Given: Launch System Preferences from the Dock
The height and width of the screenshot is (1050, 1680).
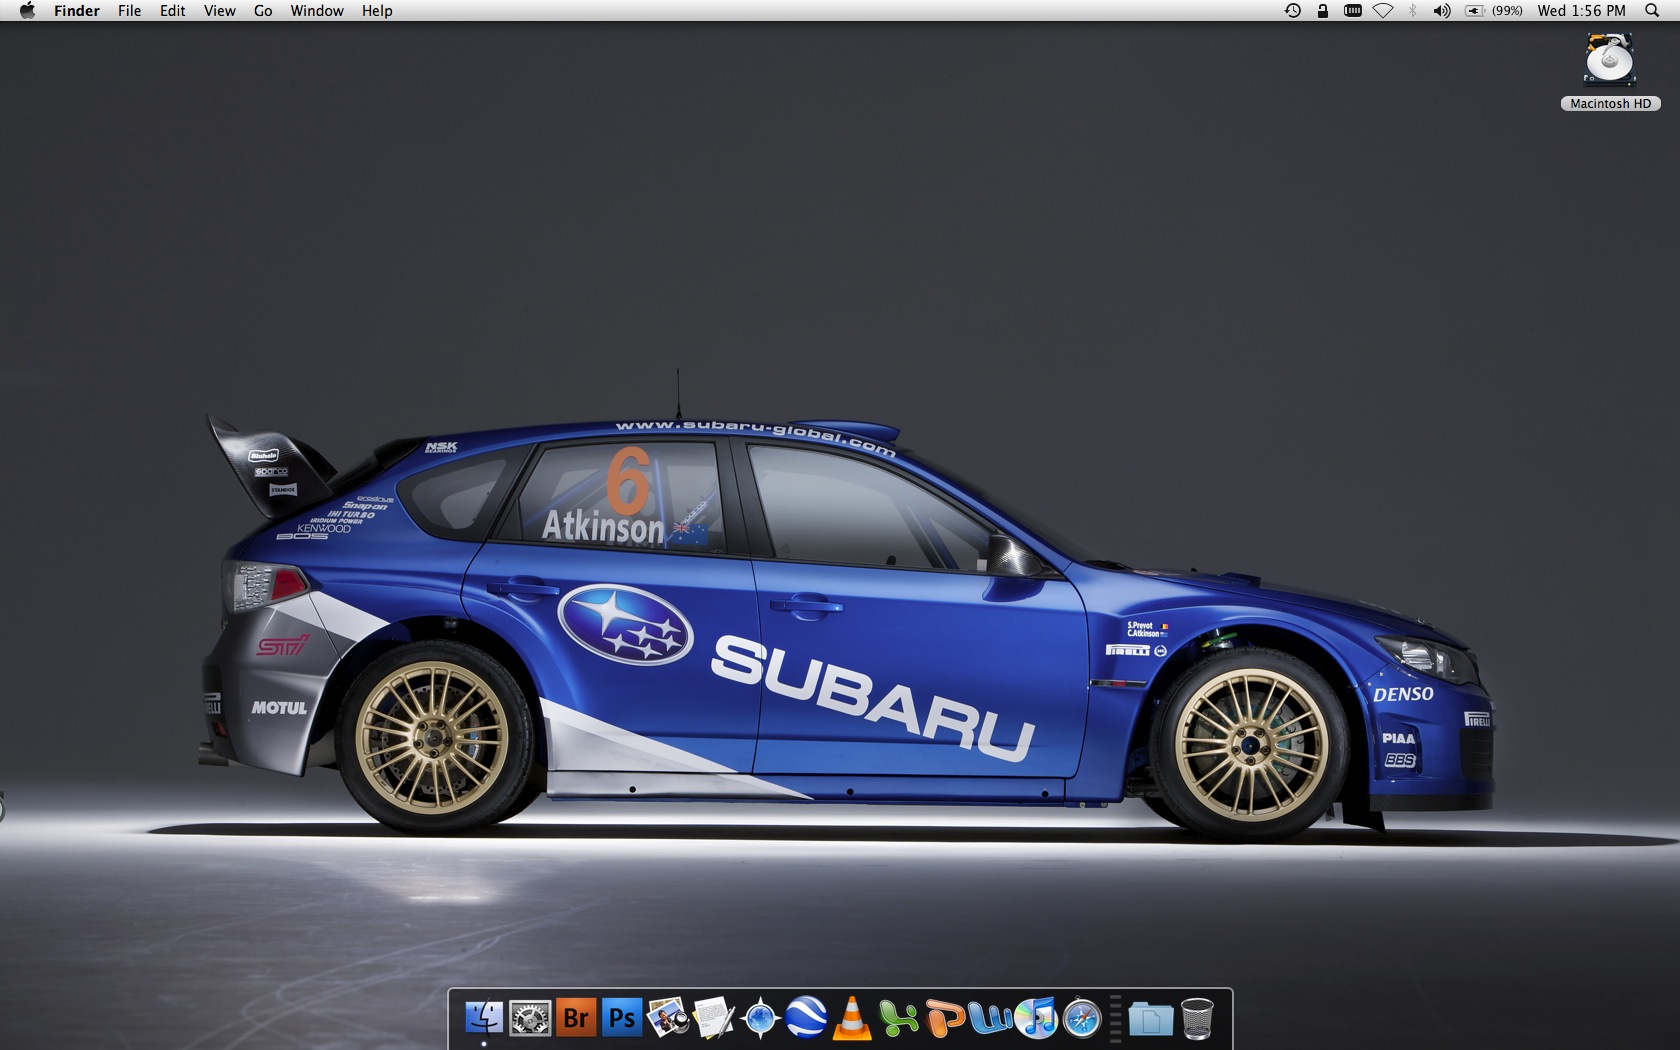Looking at the screenshot, I should point(530,1018).
